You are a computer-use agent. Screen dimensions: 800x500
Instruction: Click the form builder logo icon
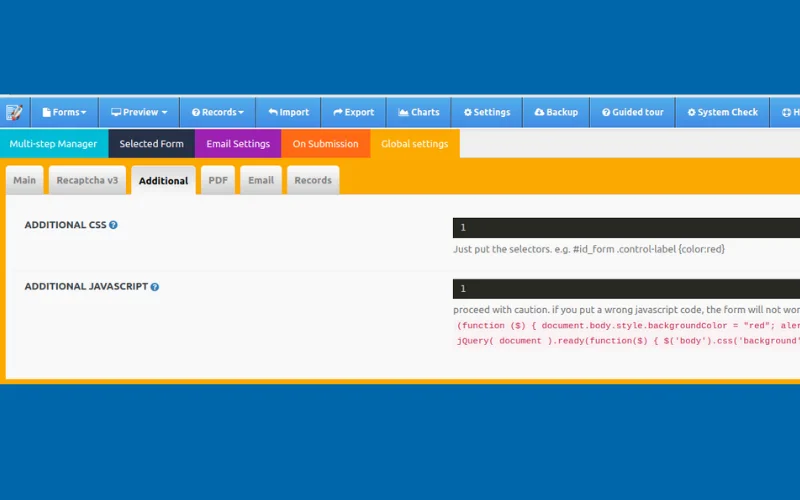pos(14,112)
